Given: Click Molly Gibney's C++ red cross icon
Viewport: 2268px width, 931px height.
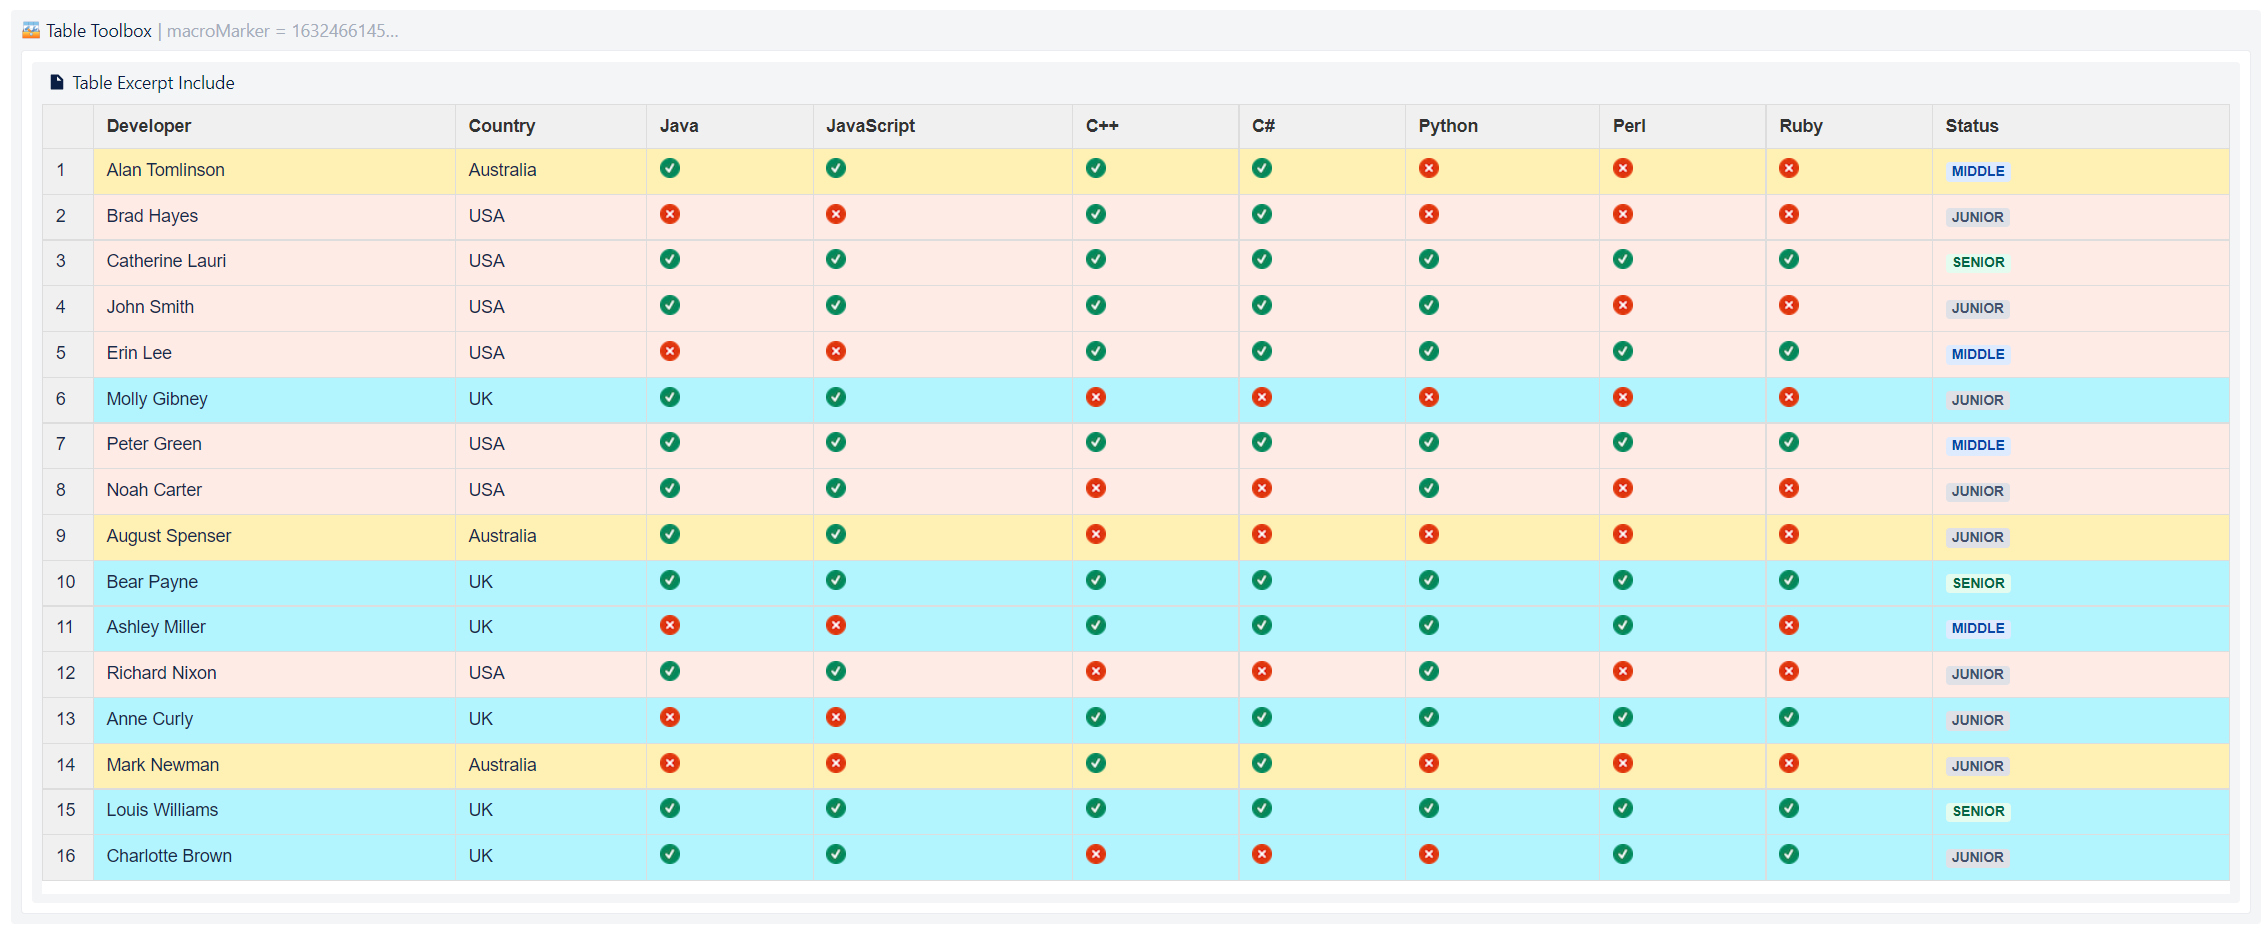Looking at the screenshot, I should coord(1096,396).
